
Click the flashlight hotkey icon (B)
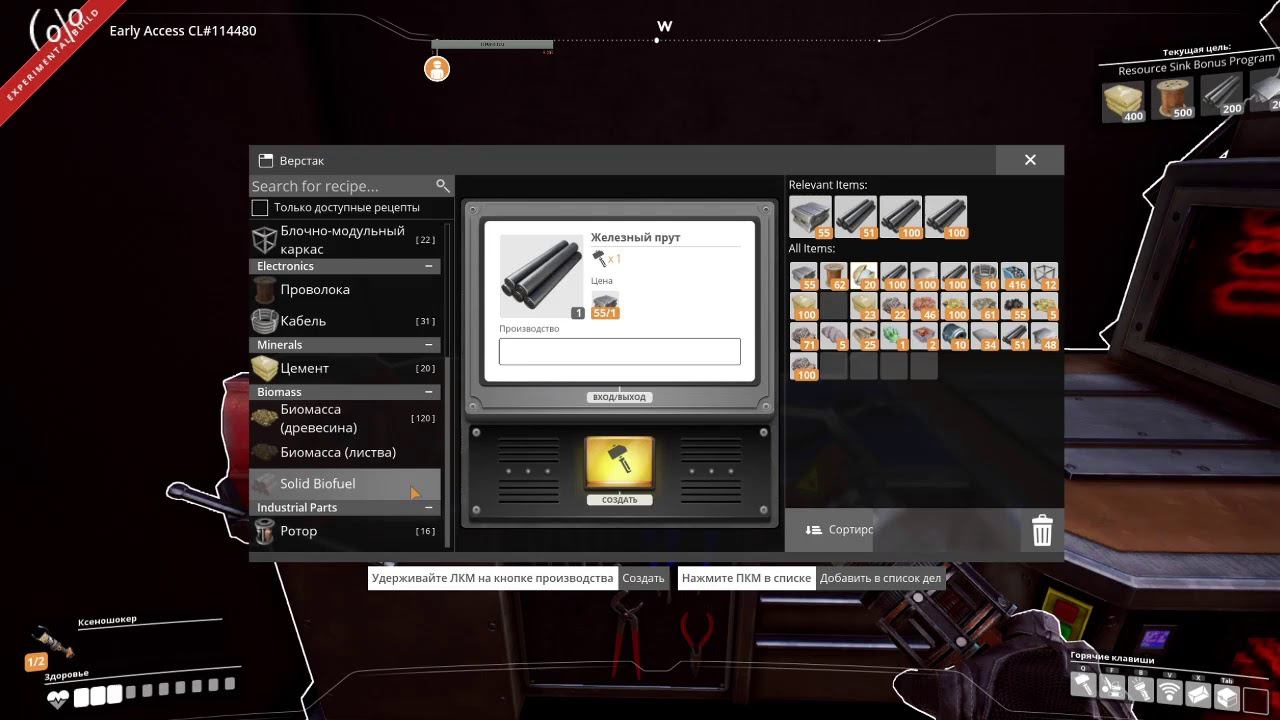pos(1140,689)
